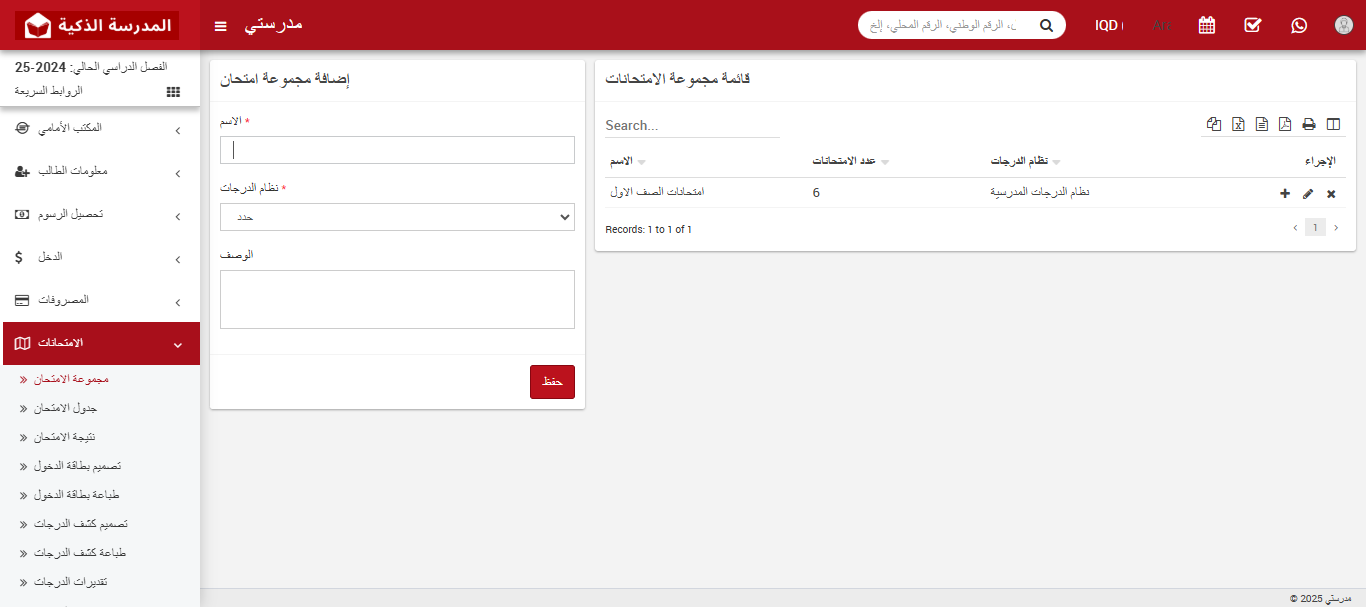Export exam group list to Excel
Image resolution: width=1366 pixels, height=607 pixels.
pos(1238,125)
